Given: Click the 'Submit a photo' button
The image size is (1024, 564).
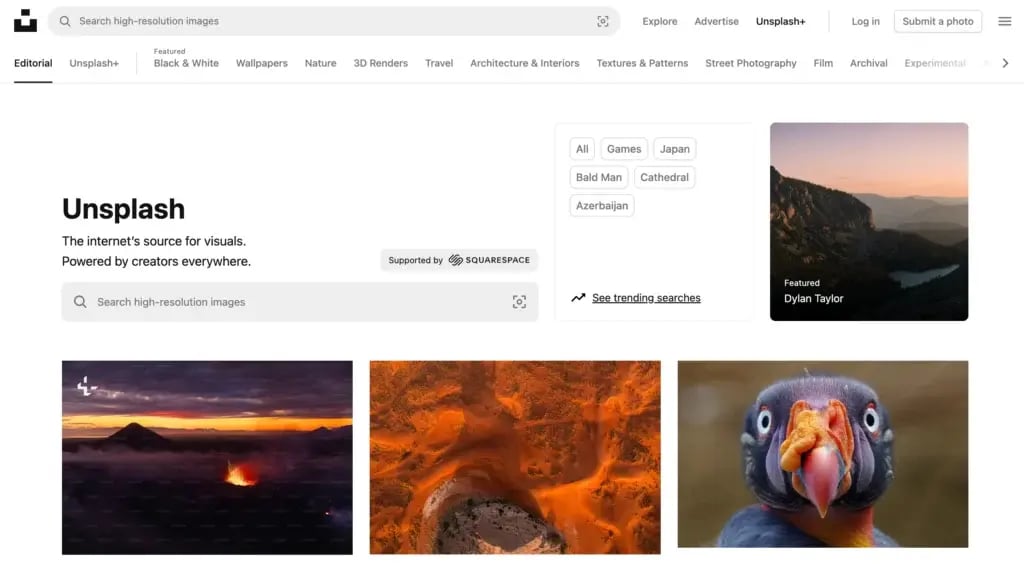Looking at the screenshot, I should coord(937,21).
